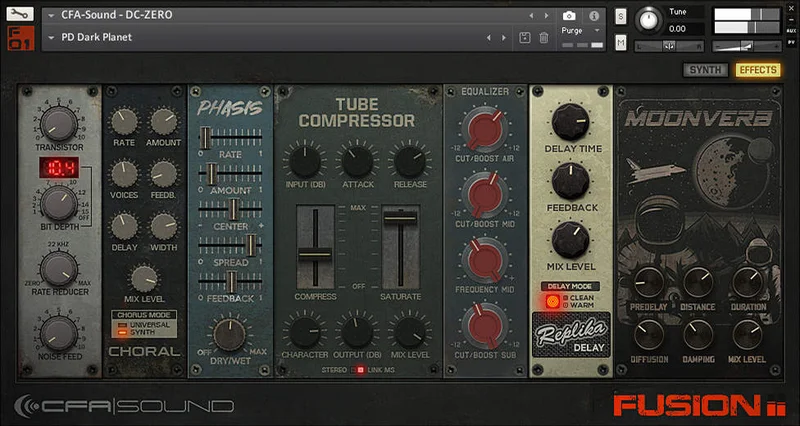Show instrument info with the i icon

(594, 16)
